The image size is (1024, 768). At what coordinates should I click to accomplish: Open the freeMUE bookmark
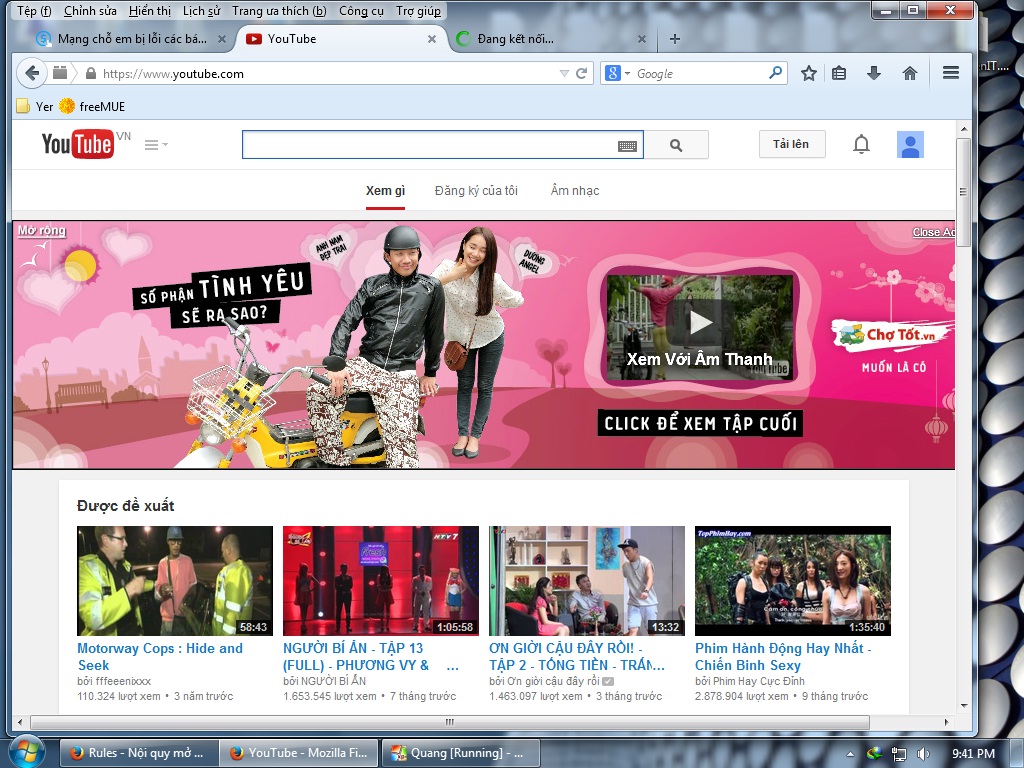(x=92, y=106)
